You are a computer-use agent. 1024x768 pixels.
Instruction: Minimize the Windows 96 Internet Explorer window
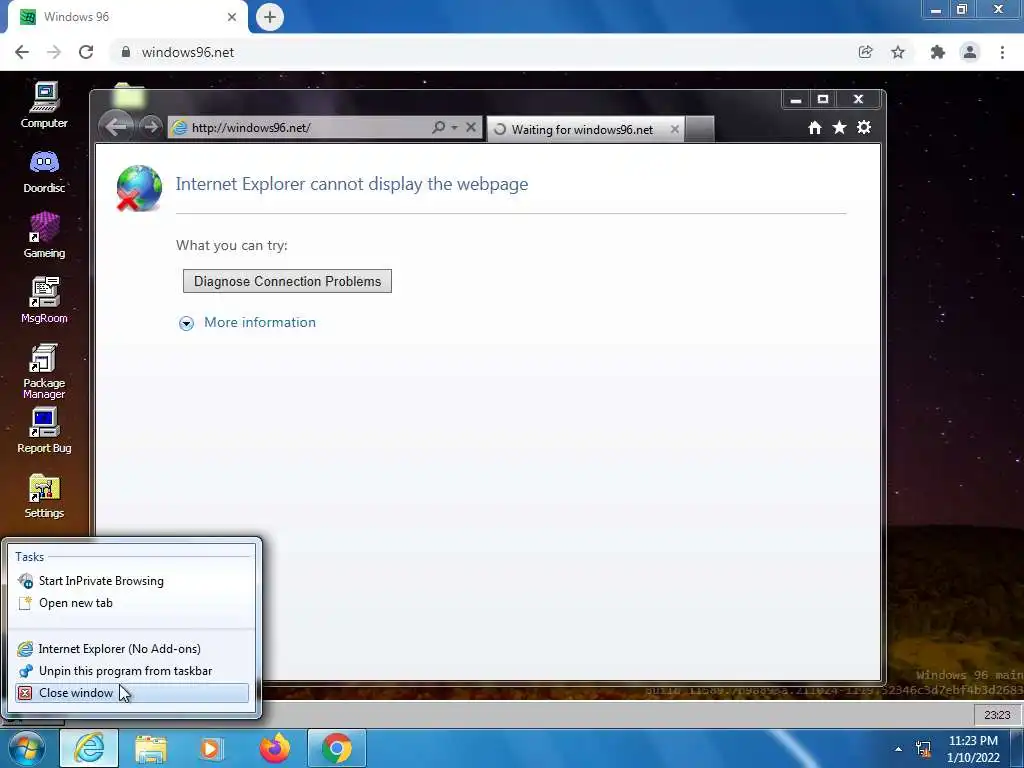795,100
